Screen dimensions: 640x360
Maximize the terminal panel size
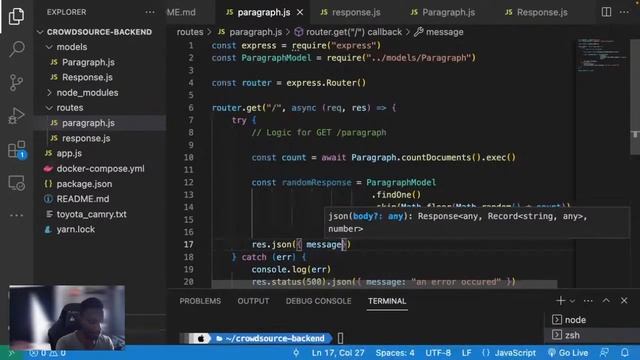tap(606, 301)
